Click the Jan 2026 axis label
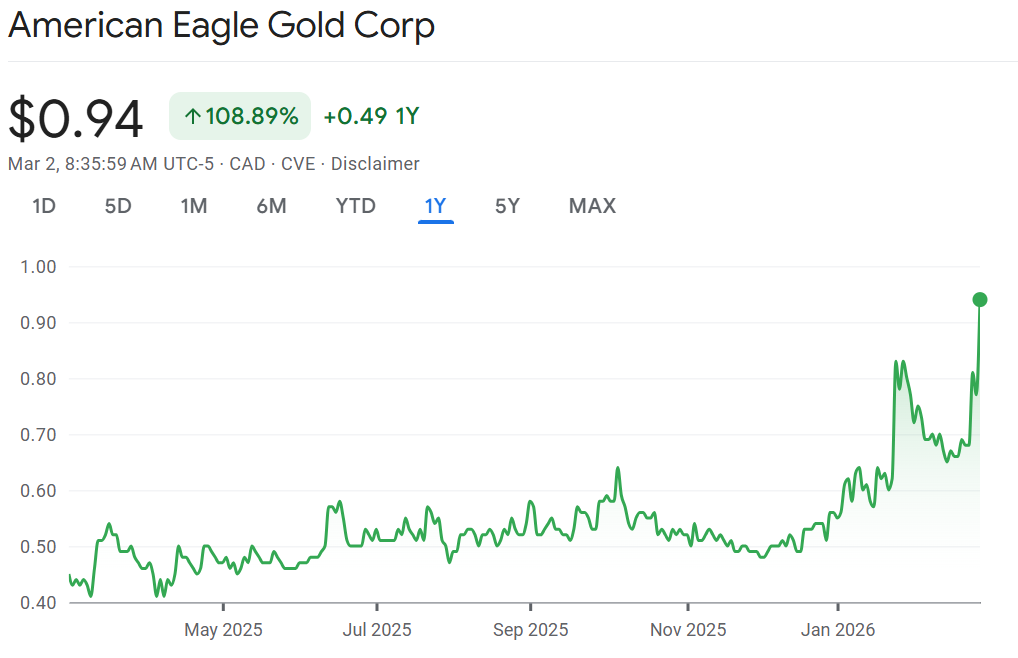 pyautogui.click(x=838, y=630)
